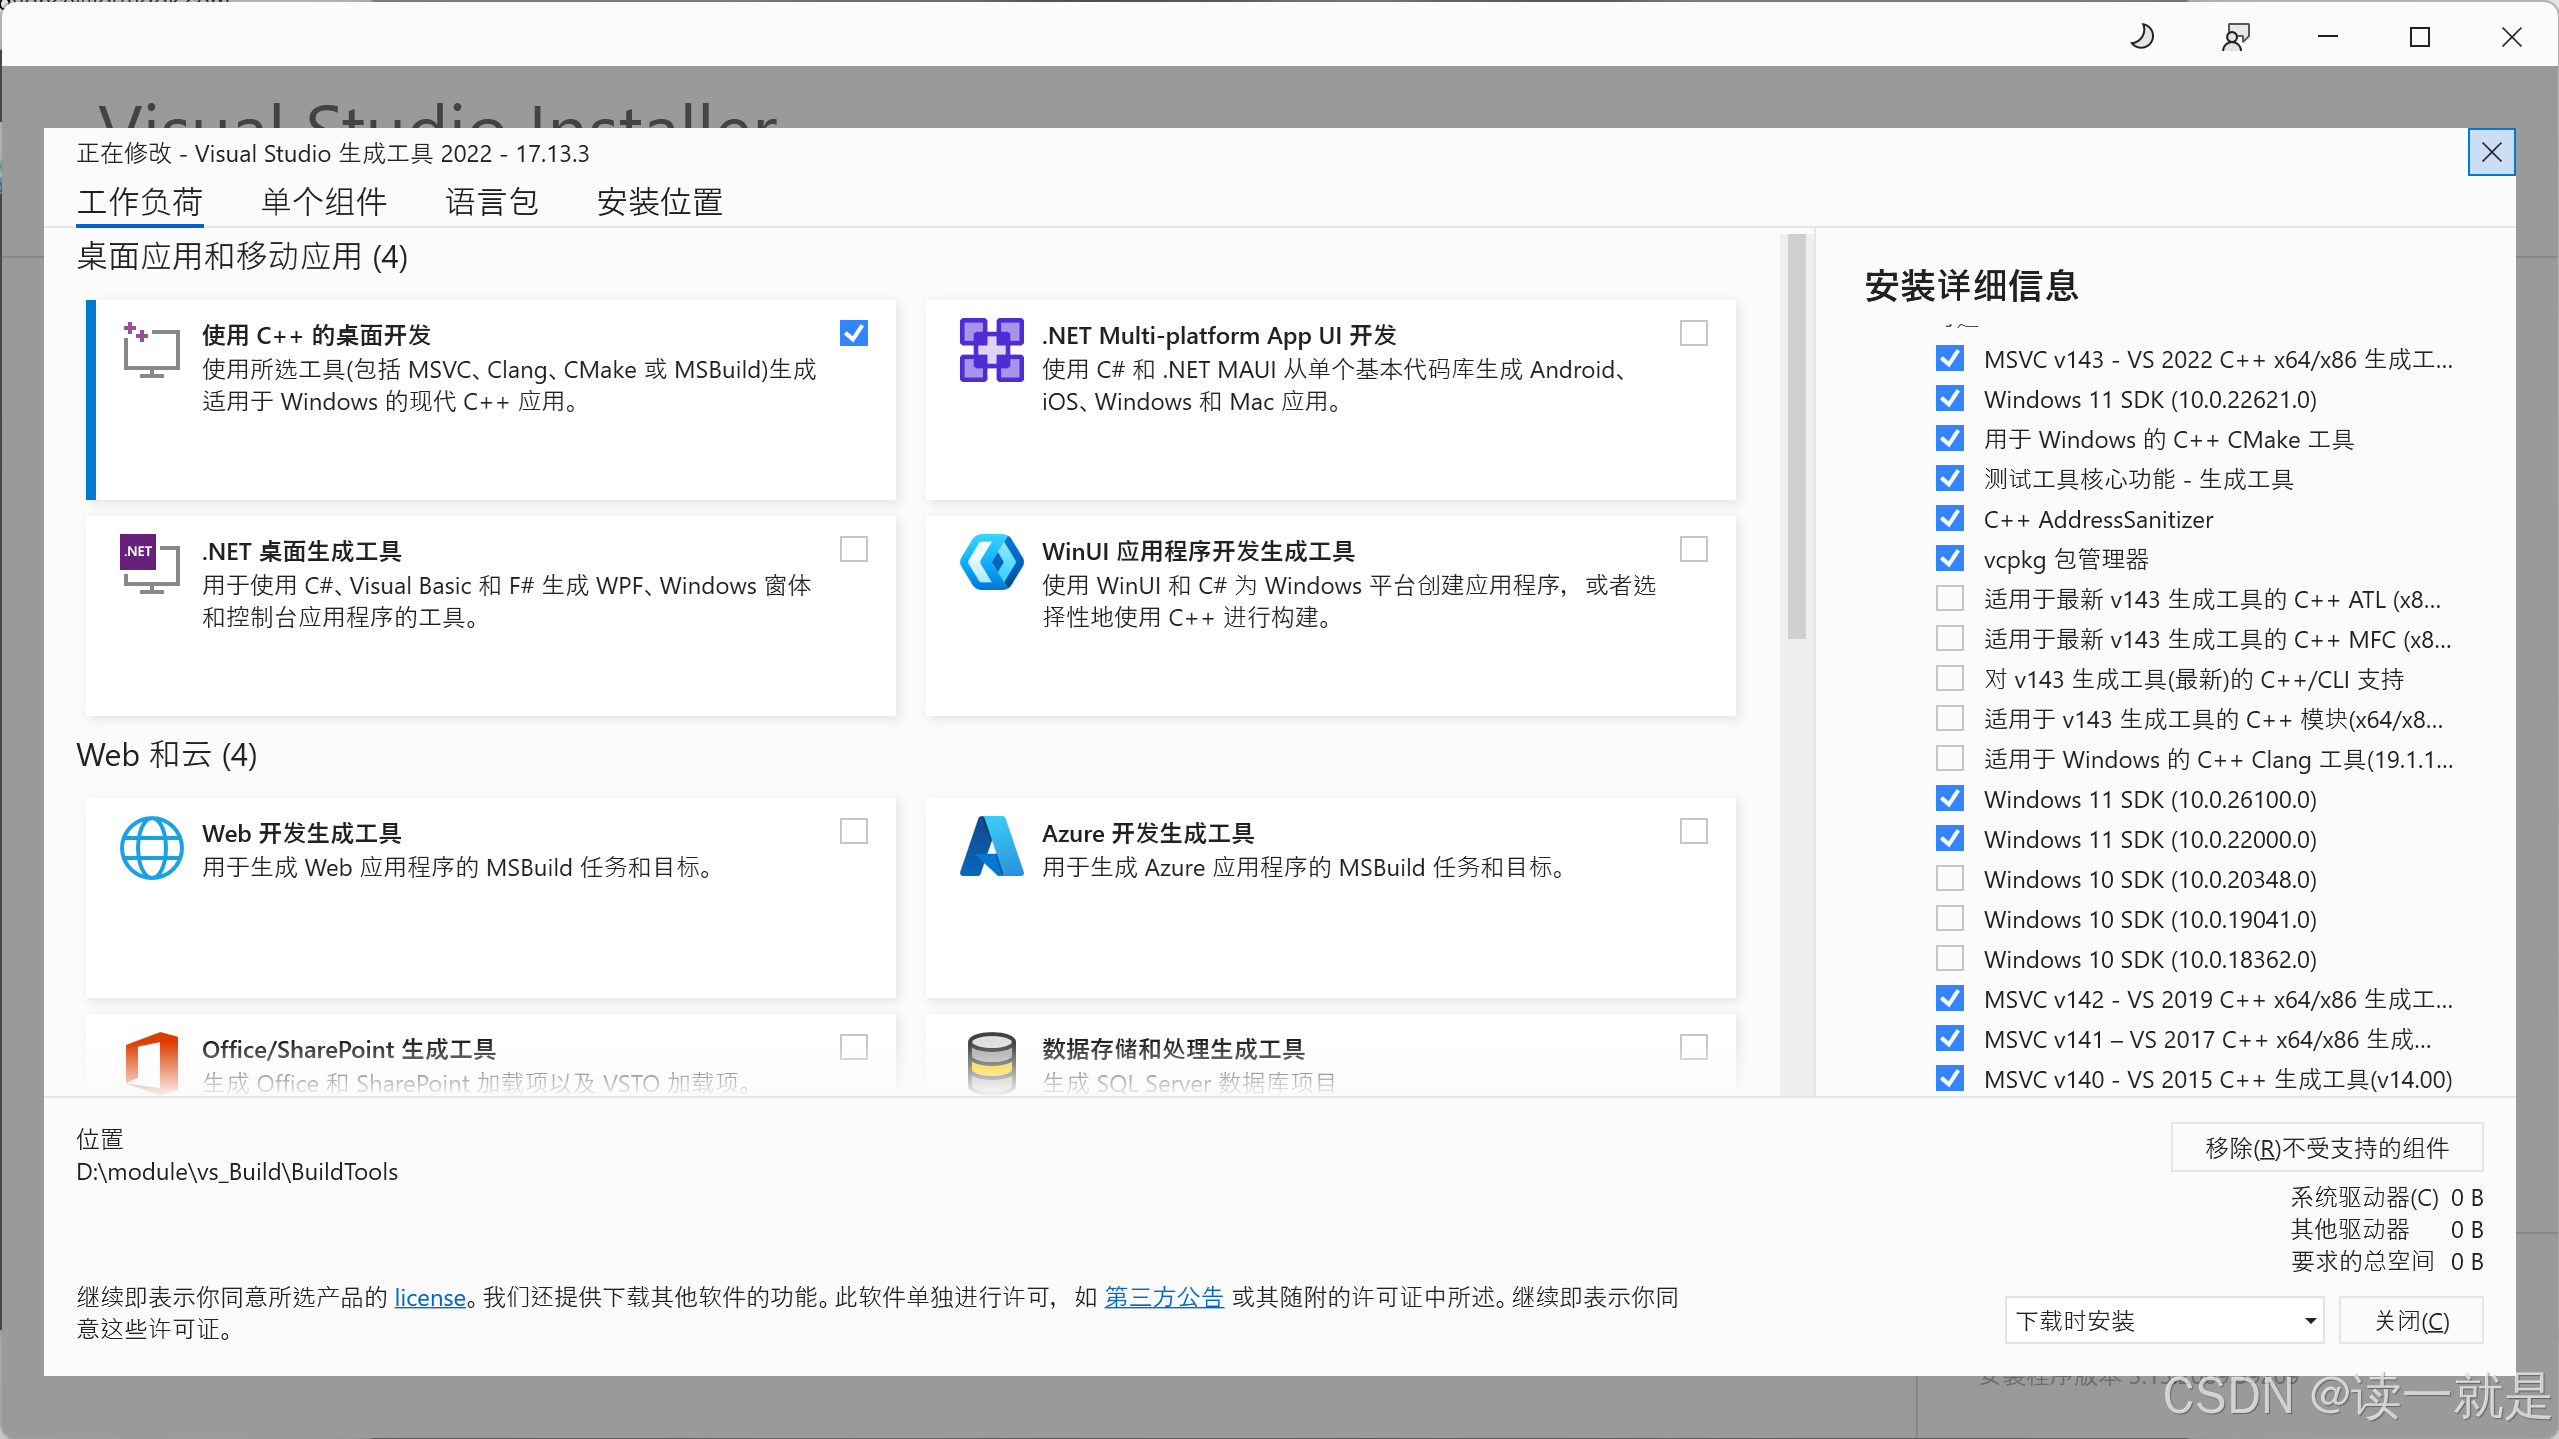Click the Web 开发生成工具 globe icon
The height and width of the screenshot is (1439, 2559).
click(151, 847)
